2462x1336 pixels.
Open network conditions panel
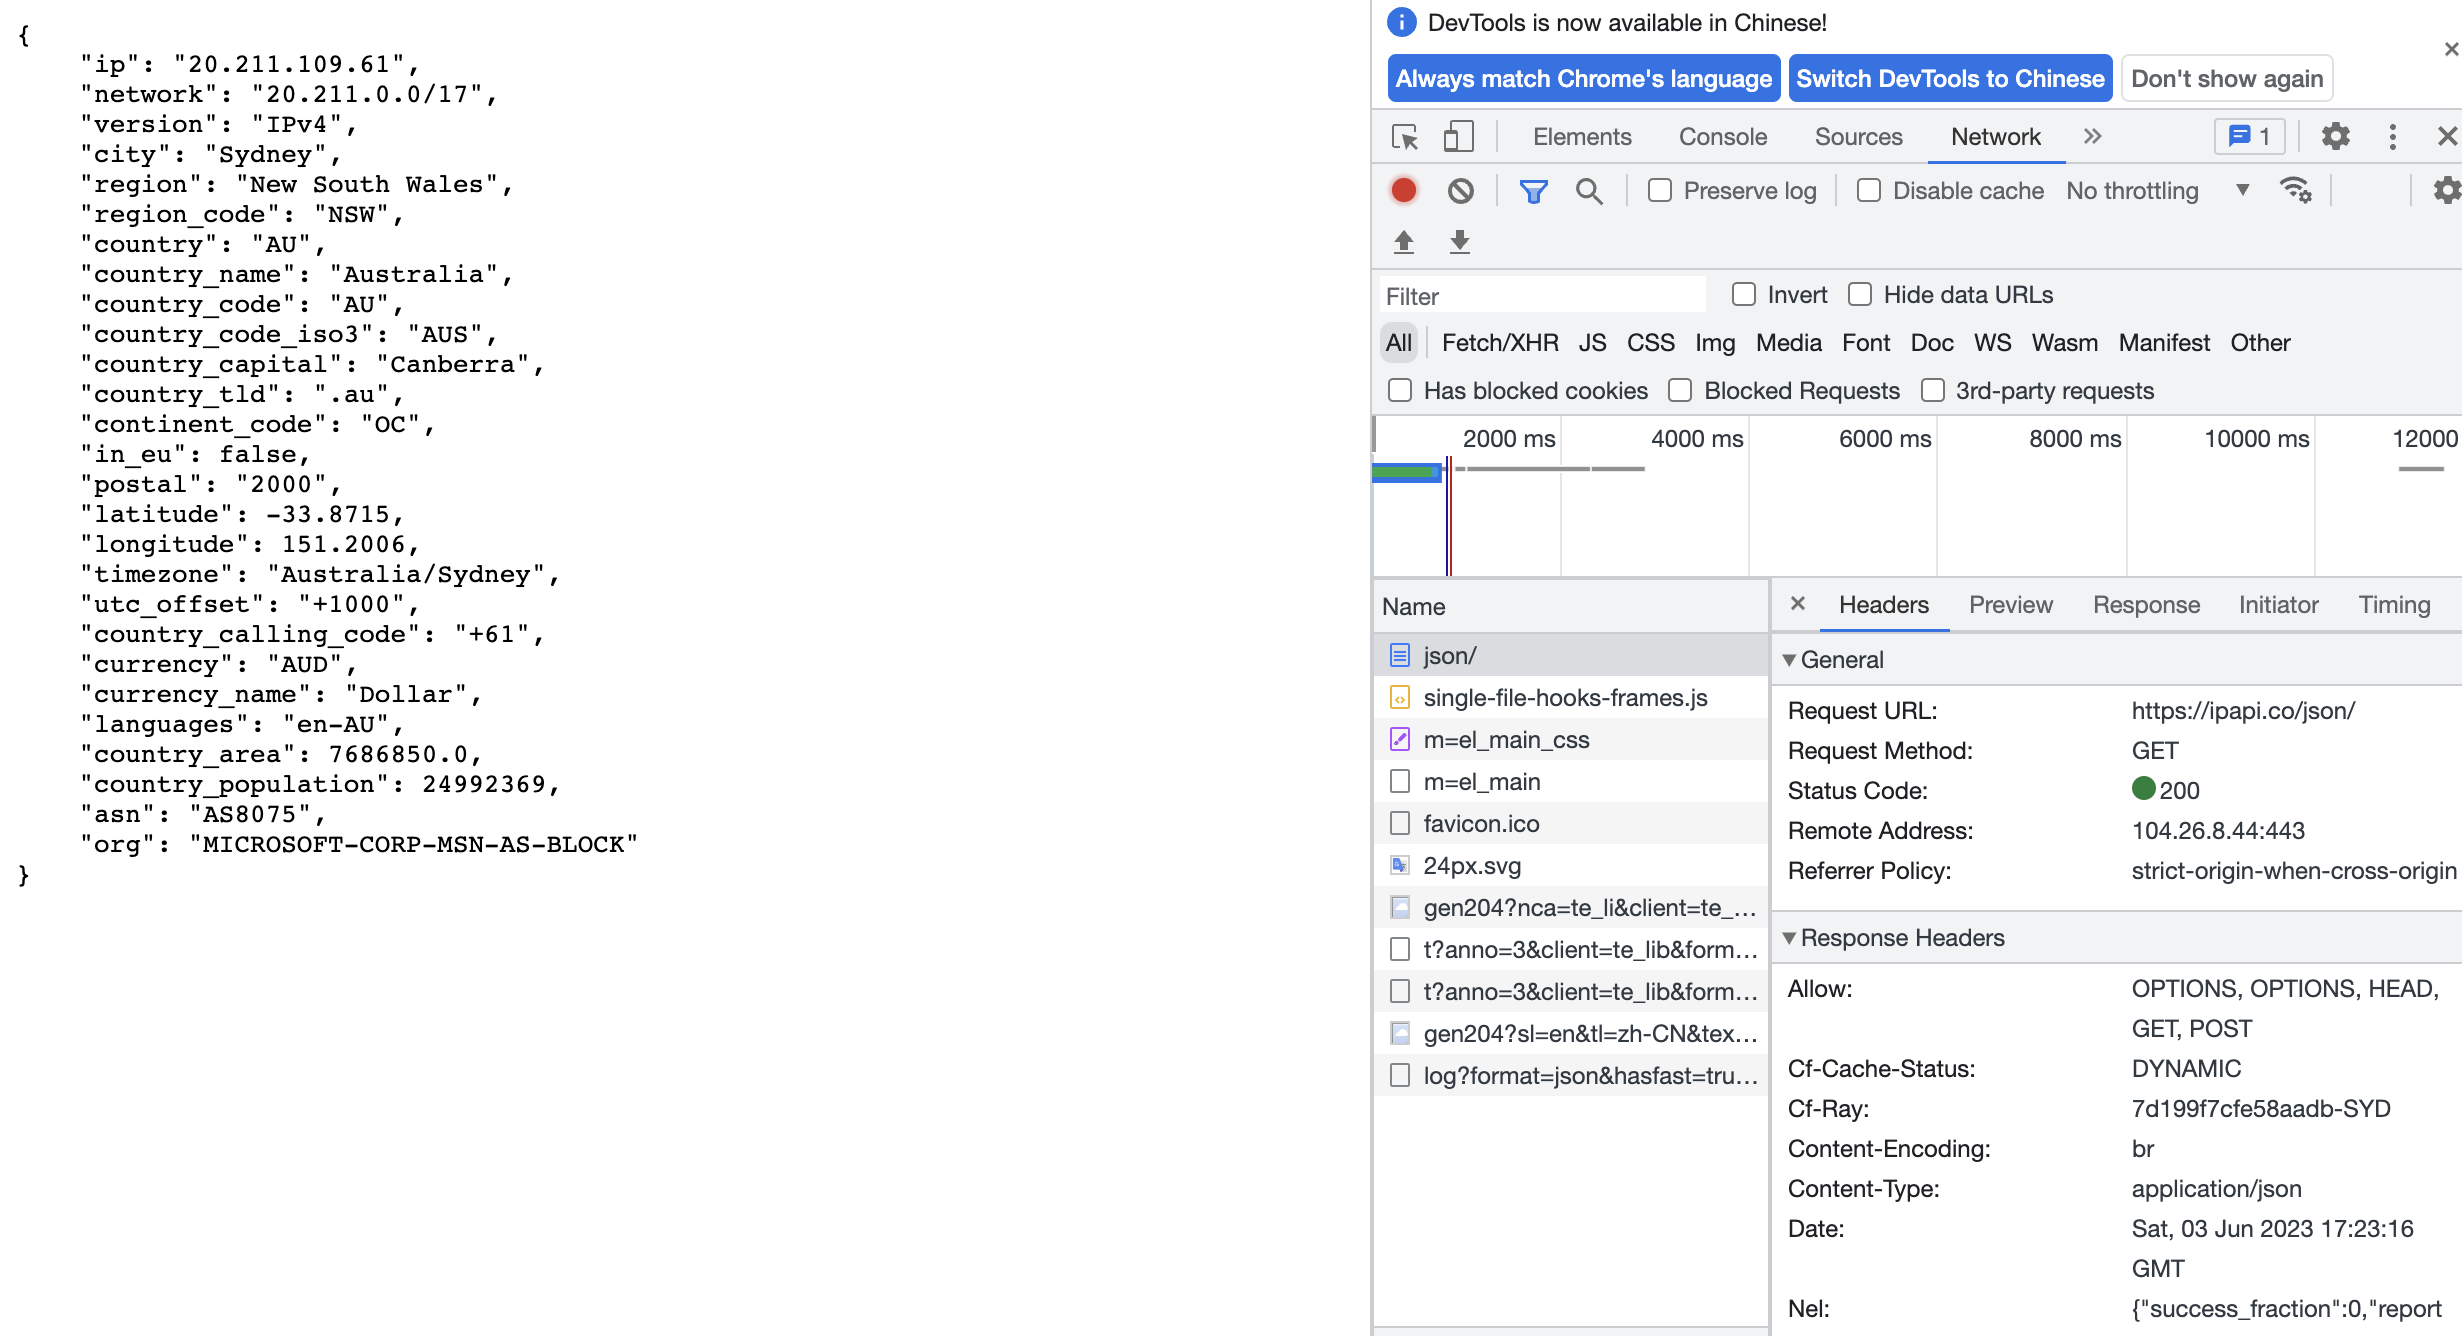2297,190
